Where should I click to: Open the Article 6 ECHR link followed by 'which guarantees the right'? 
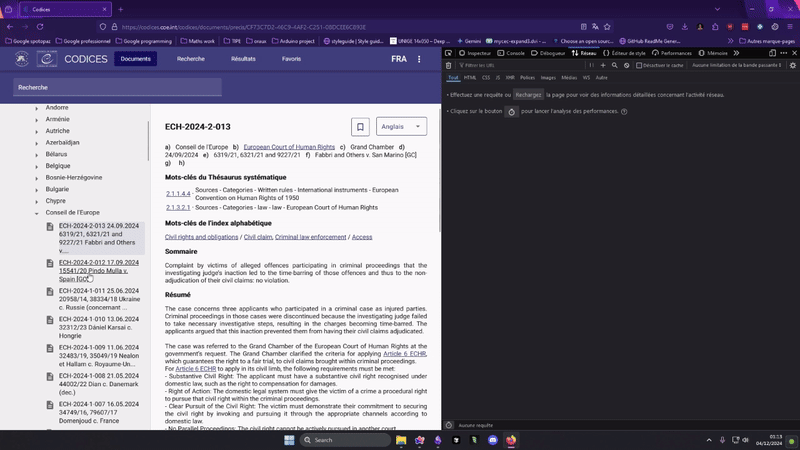(405, 354)
